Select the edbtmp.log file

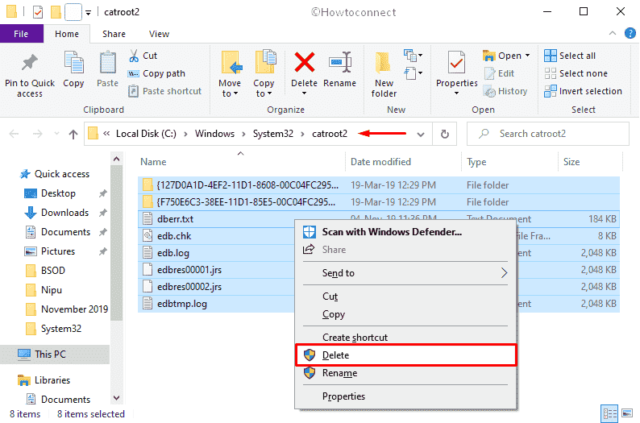tap(182, 304)
